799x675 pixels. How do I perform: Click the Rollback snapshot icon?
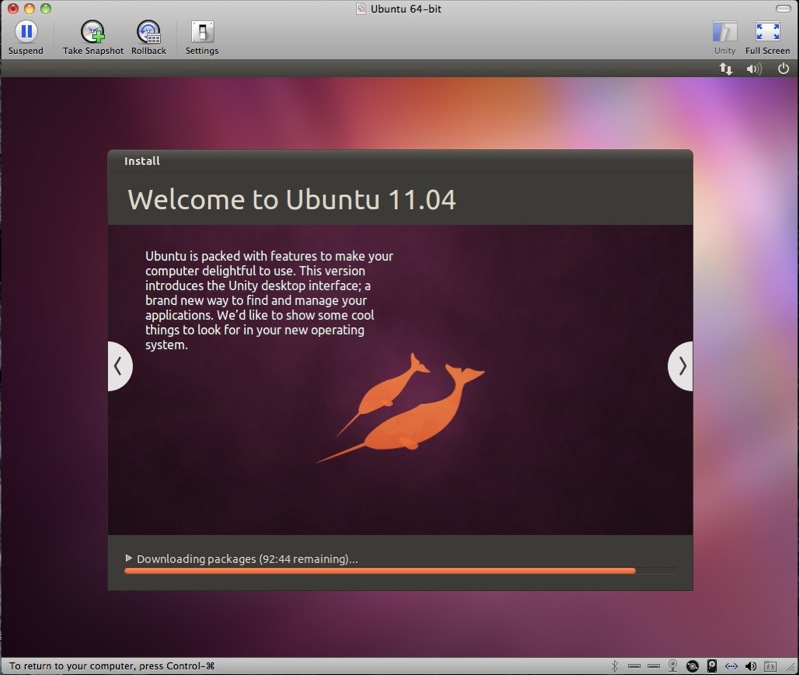[148, 33]
